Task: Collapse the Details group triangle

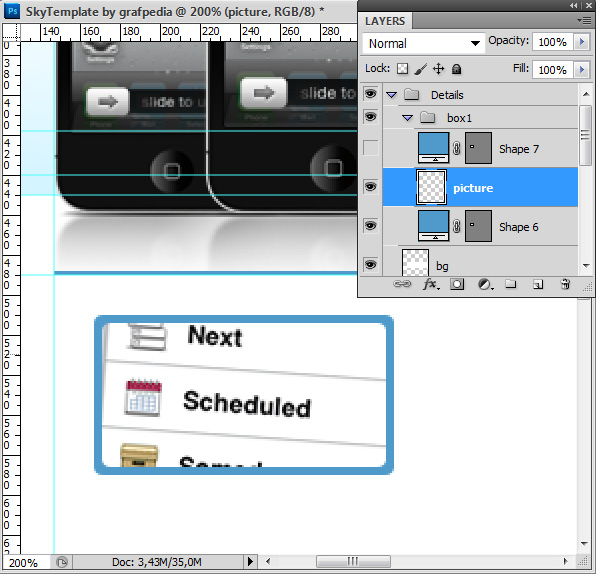Action: pos(392,95)
